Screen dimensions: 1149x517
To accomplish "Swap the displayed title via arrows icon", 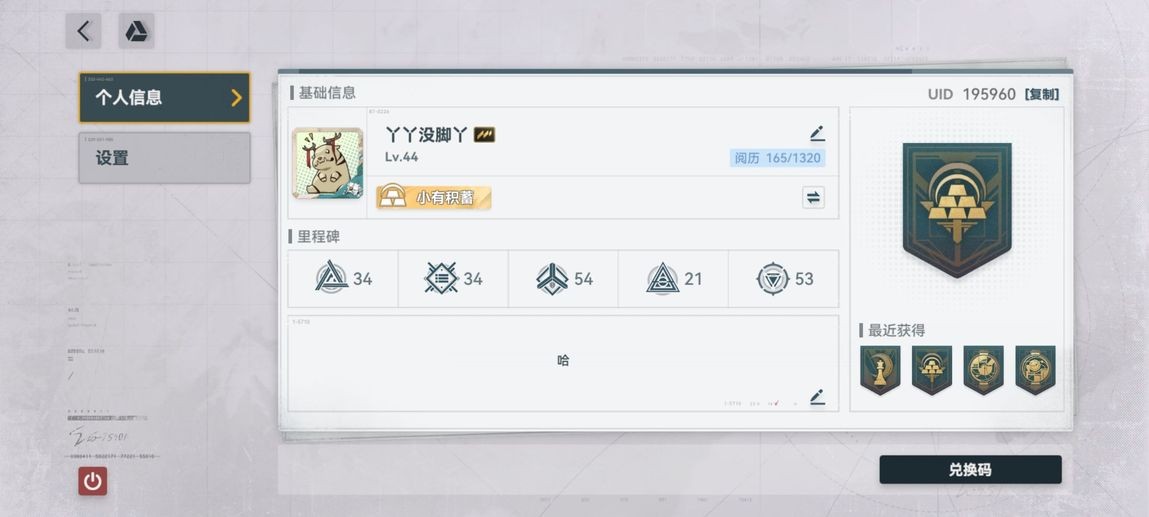I will (813, 197).
